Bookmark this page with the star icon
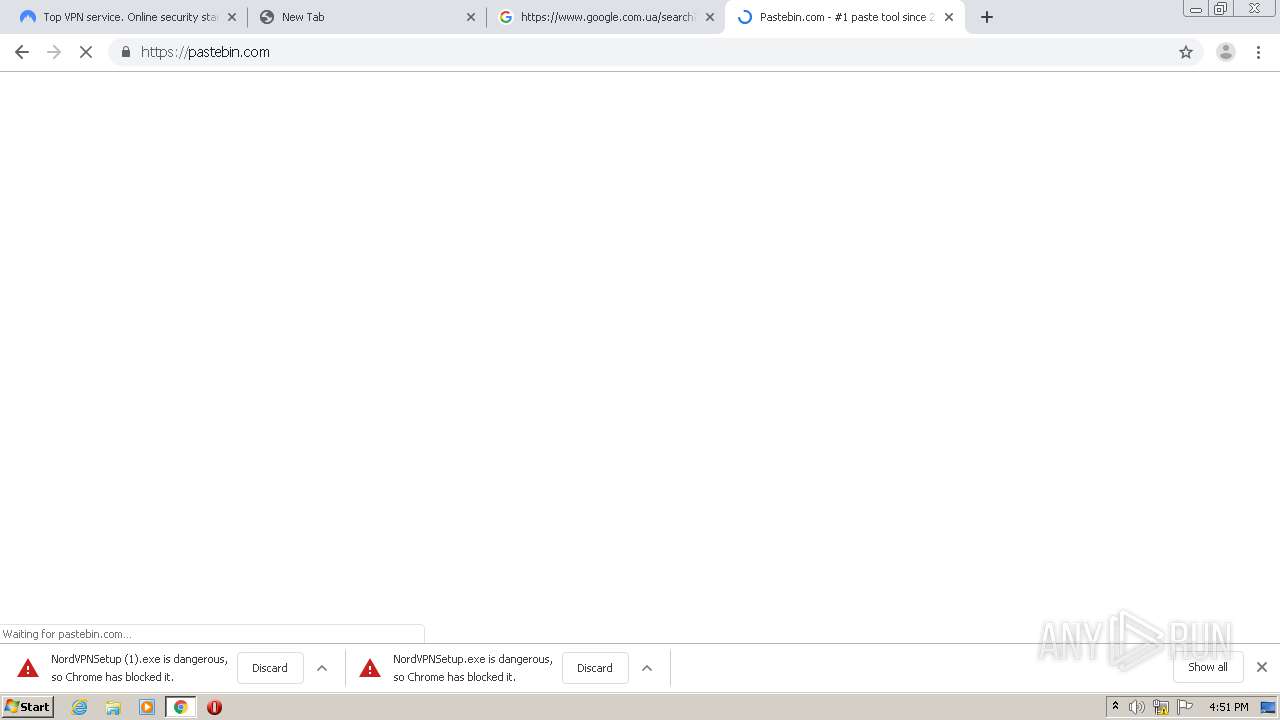1280x720 pixels. coord(1186,52)
